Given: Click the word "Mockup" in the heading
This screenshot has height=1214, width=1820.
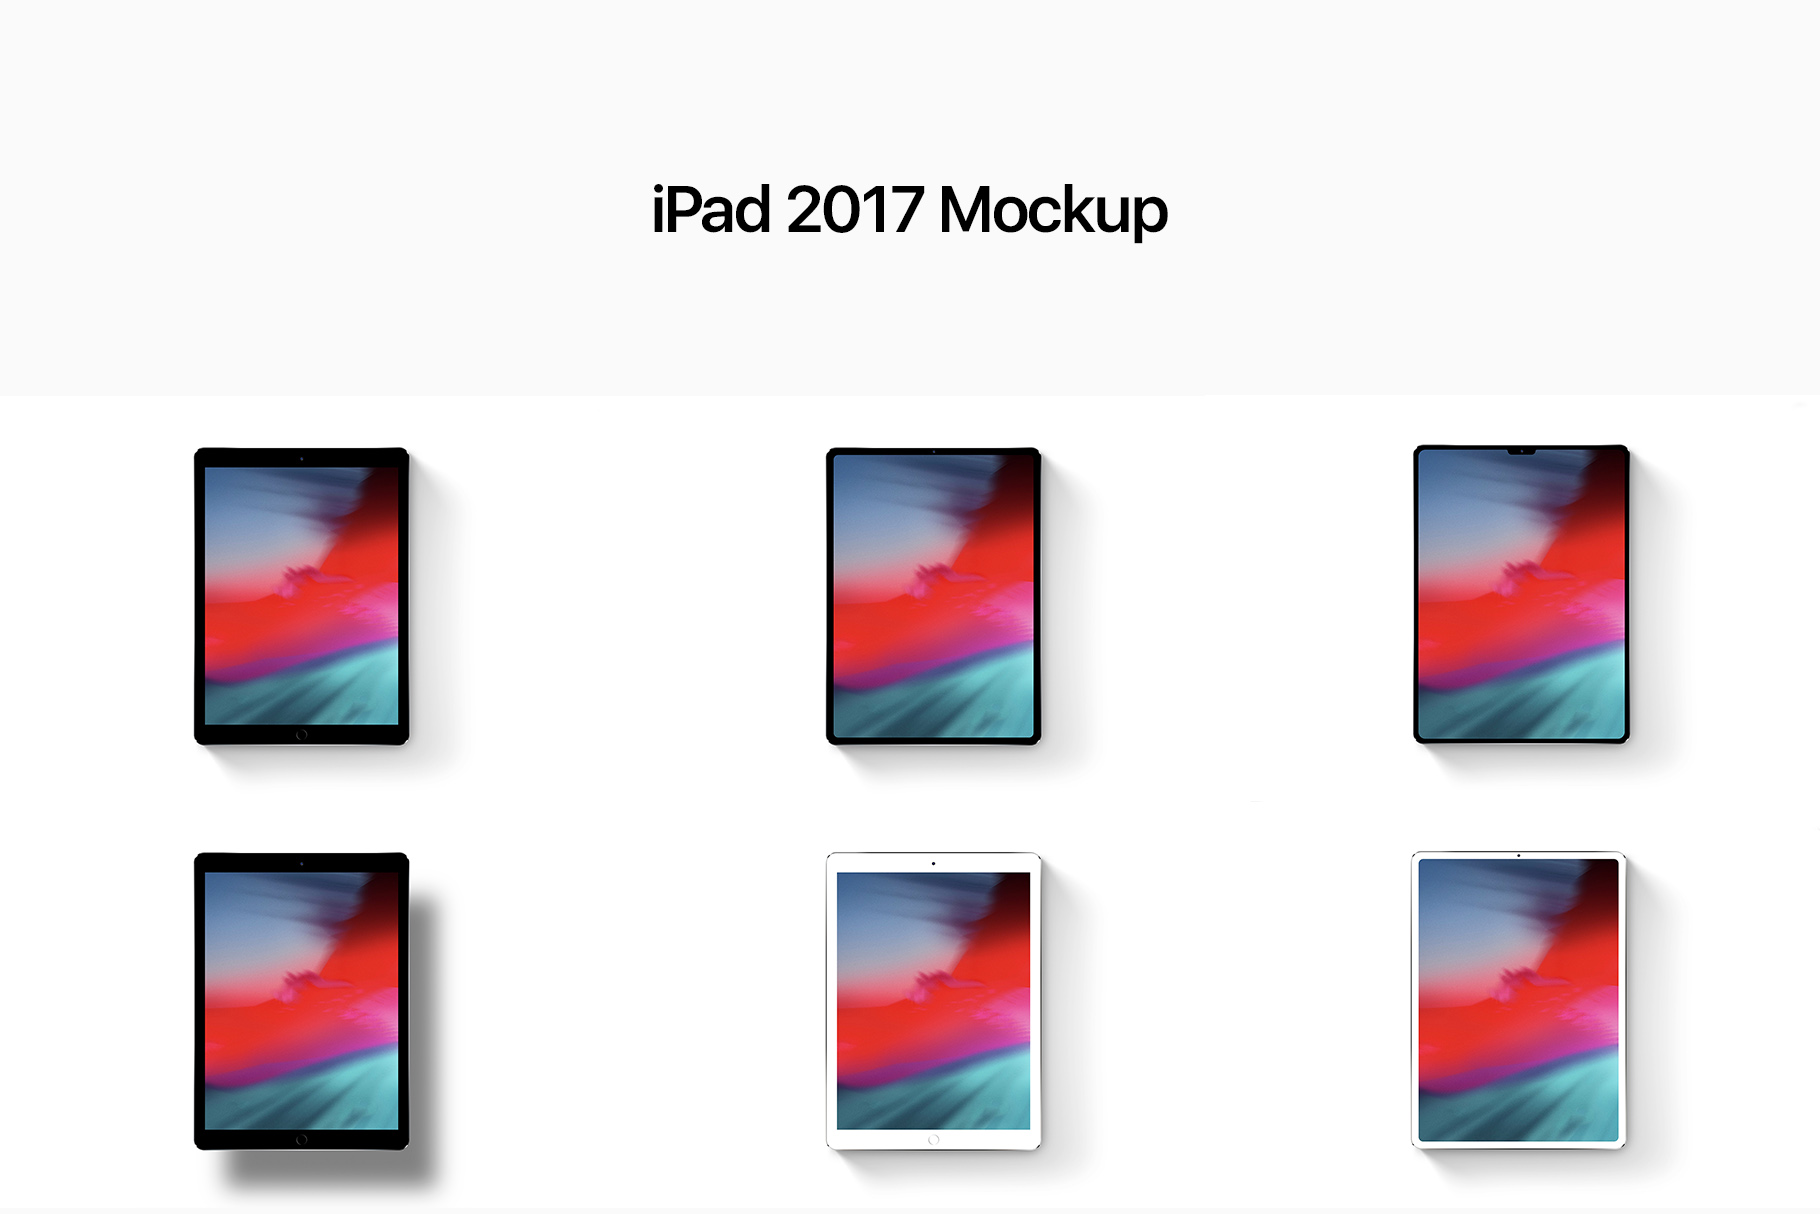Looking at the screenshot, I should pyautogui.click(x=1053, y=212).
